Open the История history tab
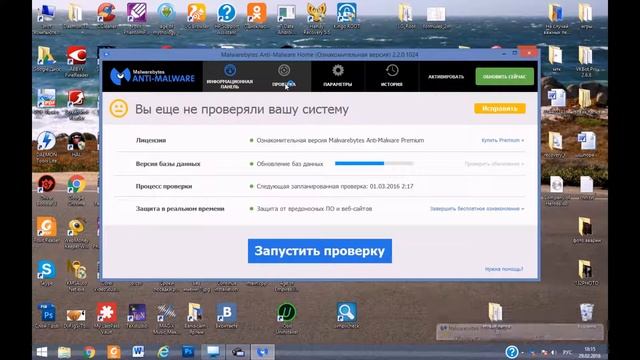This screenshot has height=360, width=640. click(x=392, y=76)
